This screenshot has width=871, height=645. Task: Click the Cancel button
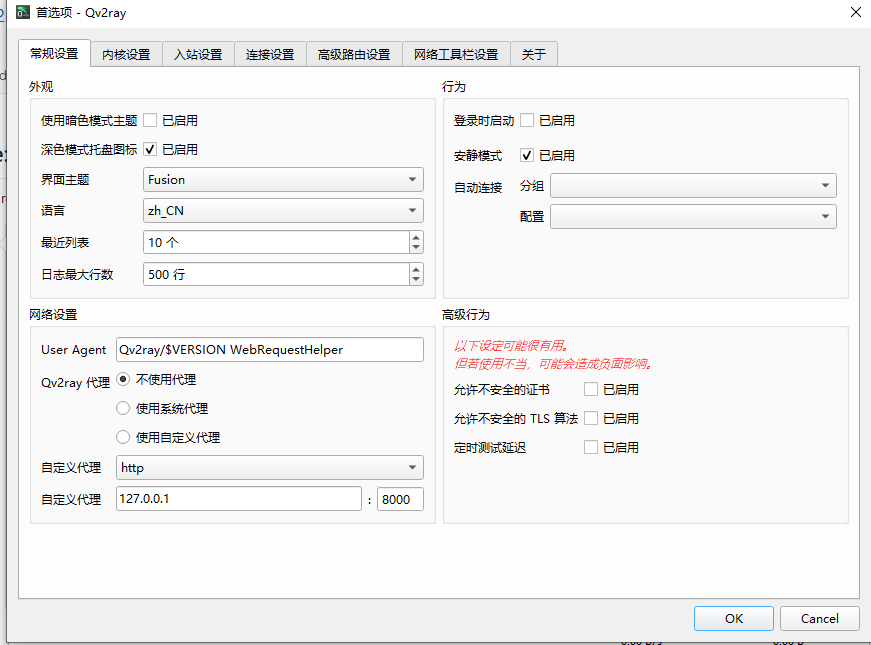819,618
